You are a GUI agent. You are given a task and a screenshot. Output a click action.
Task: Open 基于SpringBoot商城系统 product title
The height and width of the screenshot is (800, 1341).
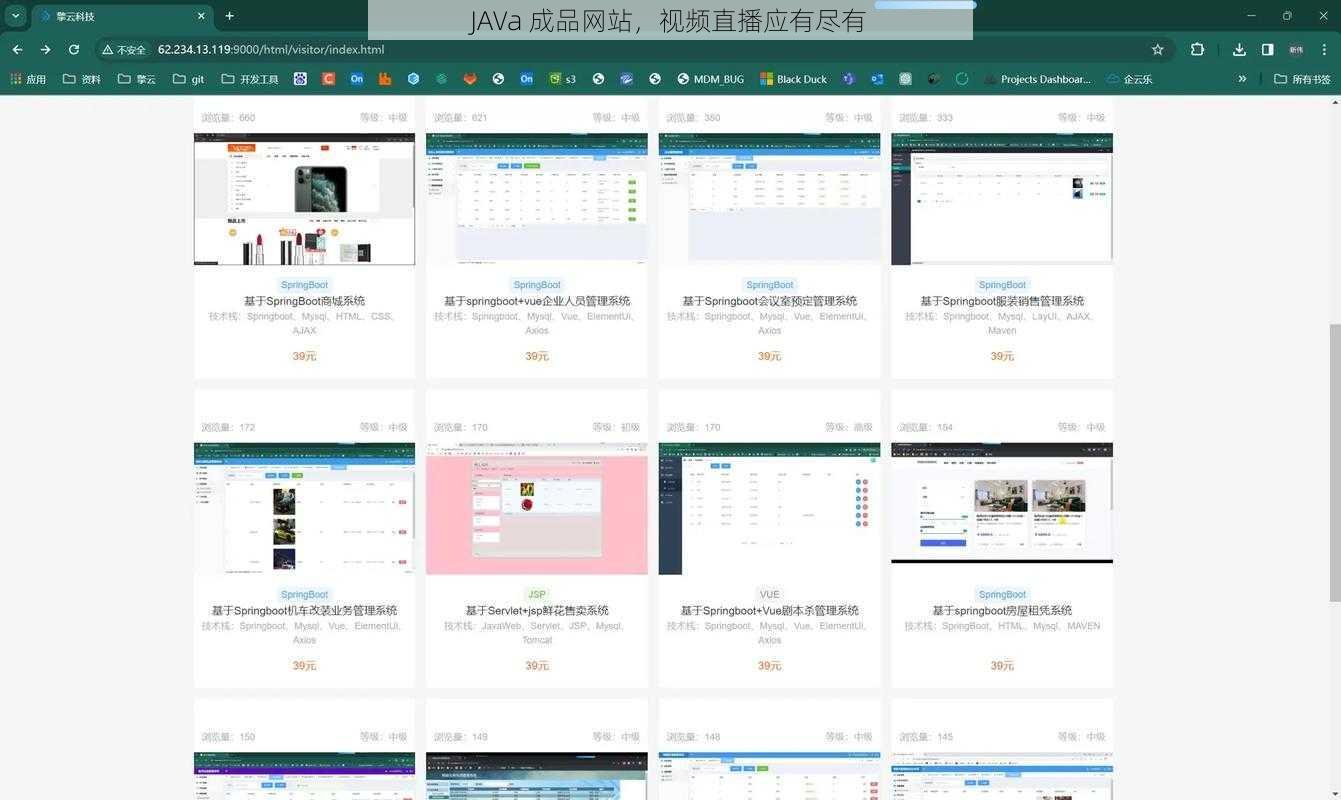tap(304, 301)
